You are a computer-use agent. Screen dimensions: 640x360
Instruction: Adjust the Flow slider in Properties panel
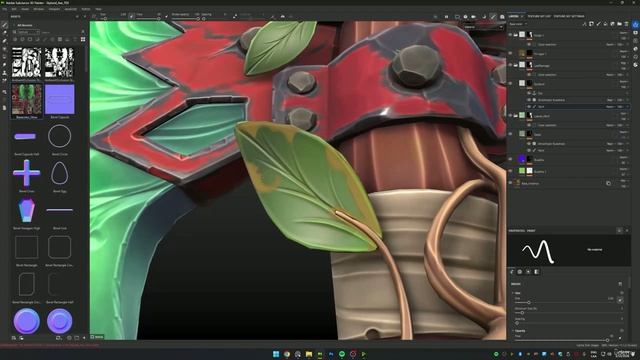562,340
